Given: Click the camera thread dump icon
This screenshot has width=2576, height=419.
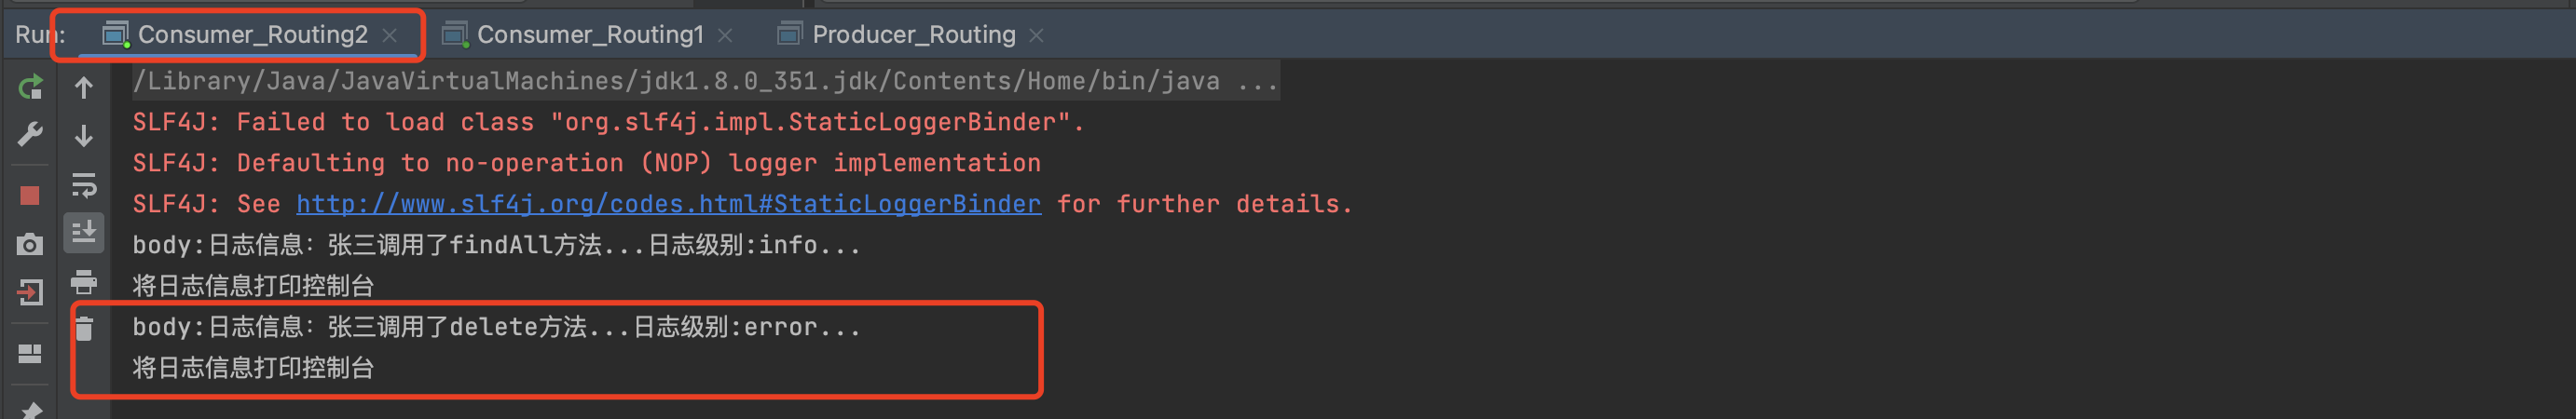Looking at the screenshot, I should click(x=30, y=244).
